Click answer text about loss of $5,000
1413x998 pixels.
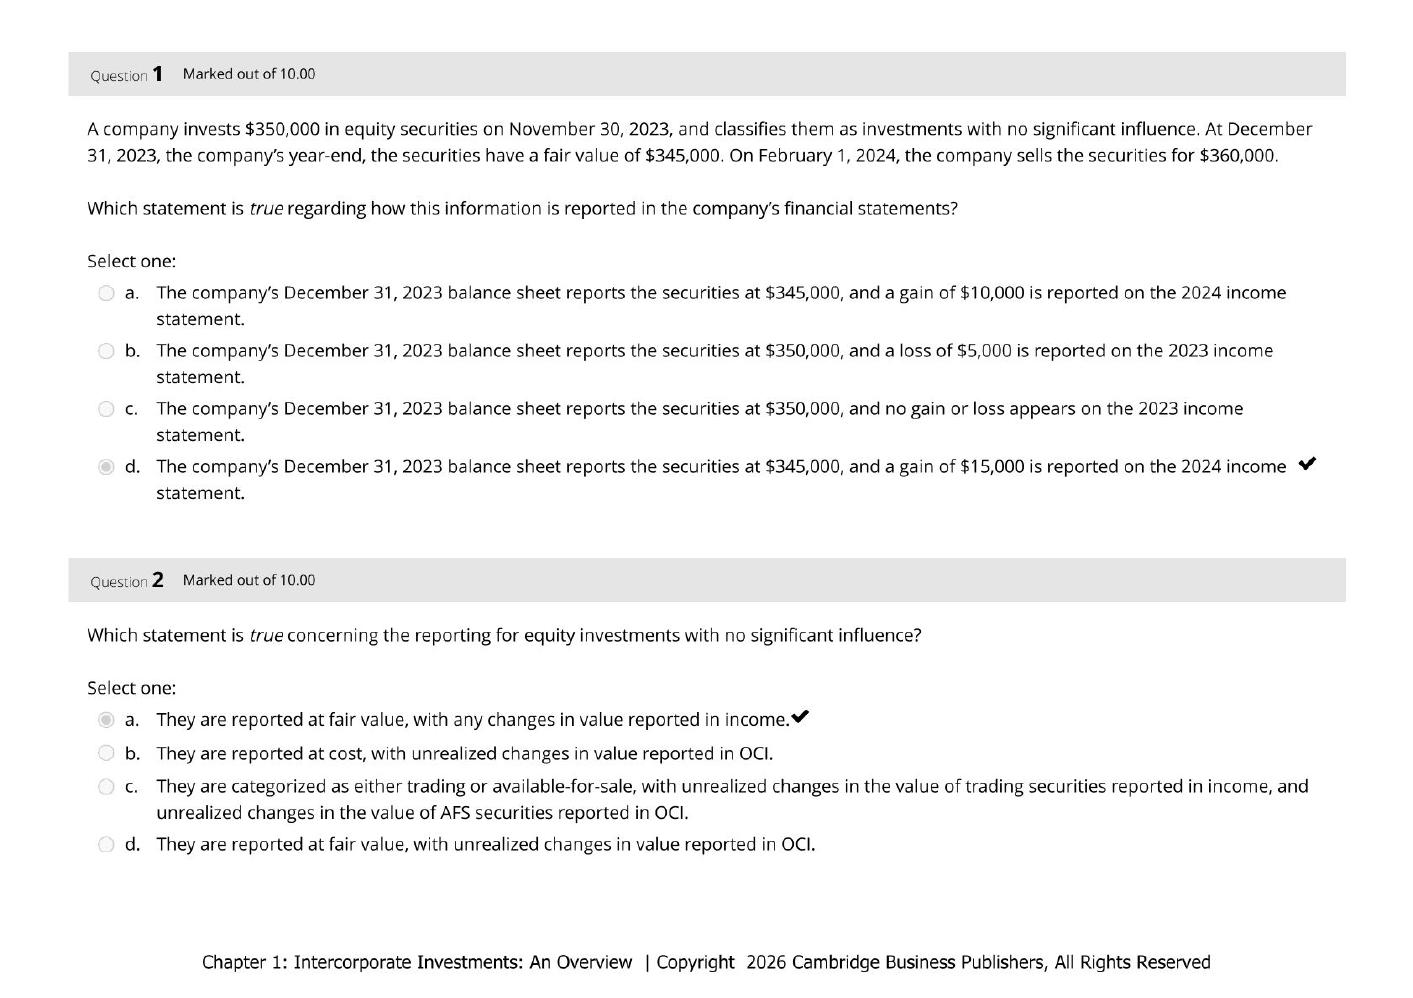pos(714,364)
